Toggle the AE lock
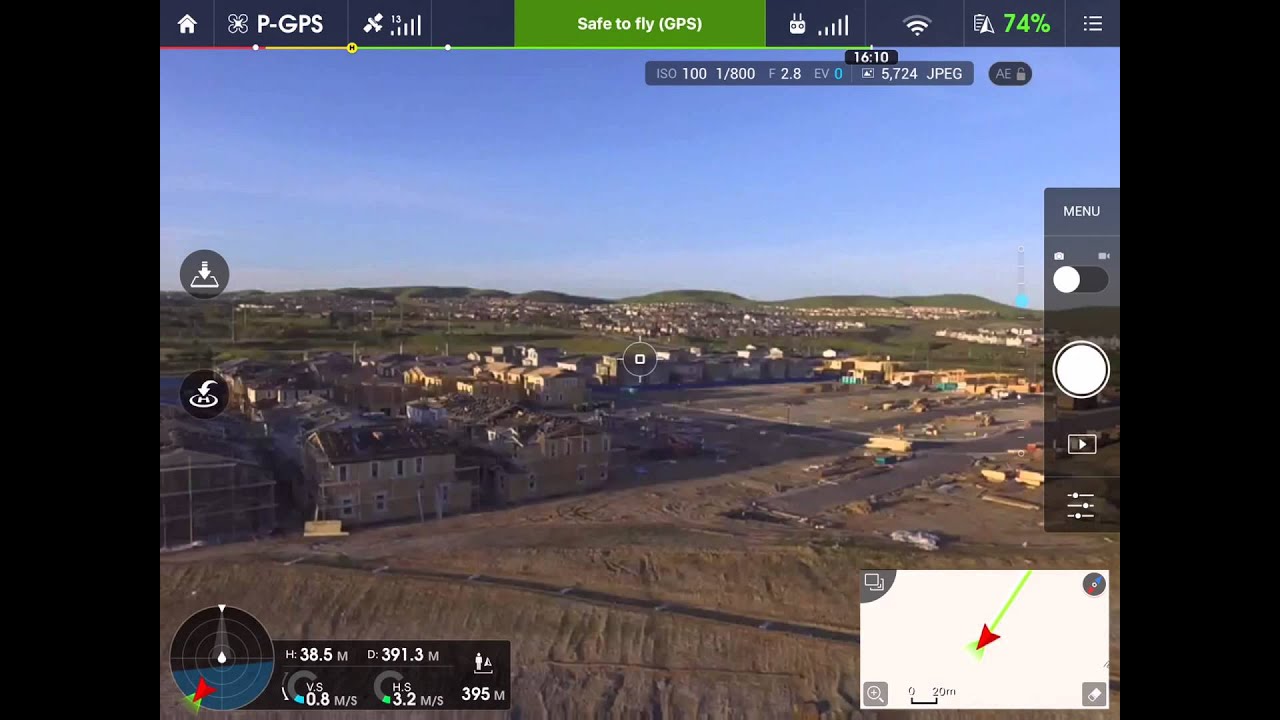Viewport: 1280px width, 720px height. pyautogui.click(x=1010, y=74)
